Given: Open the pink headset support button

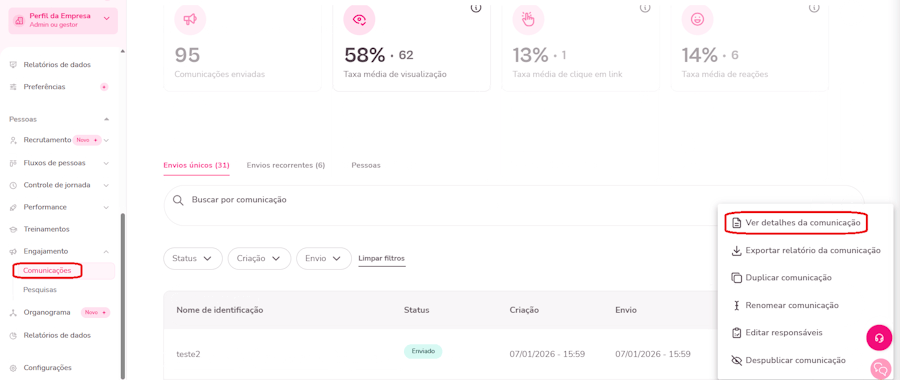Looking at the screenshot, I should pos(879,338).
